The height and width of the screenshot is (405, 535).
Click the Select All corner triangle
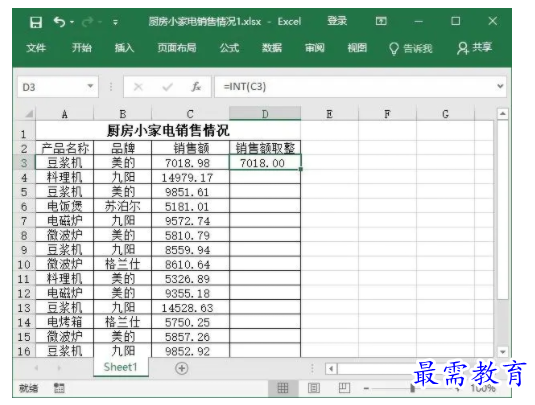29,114
